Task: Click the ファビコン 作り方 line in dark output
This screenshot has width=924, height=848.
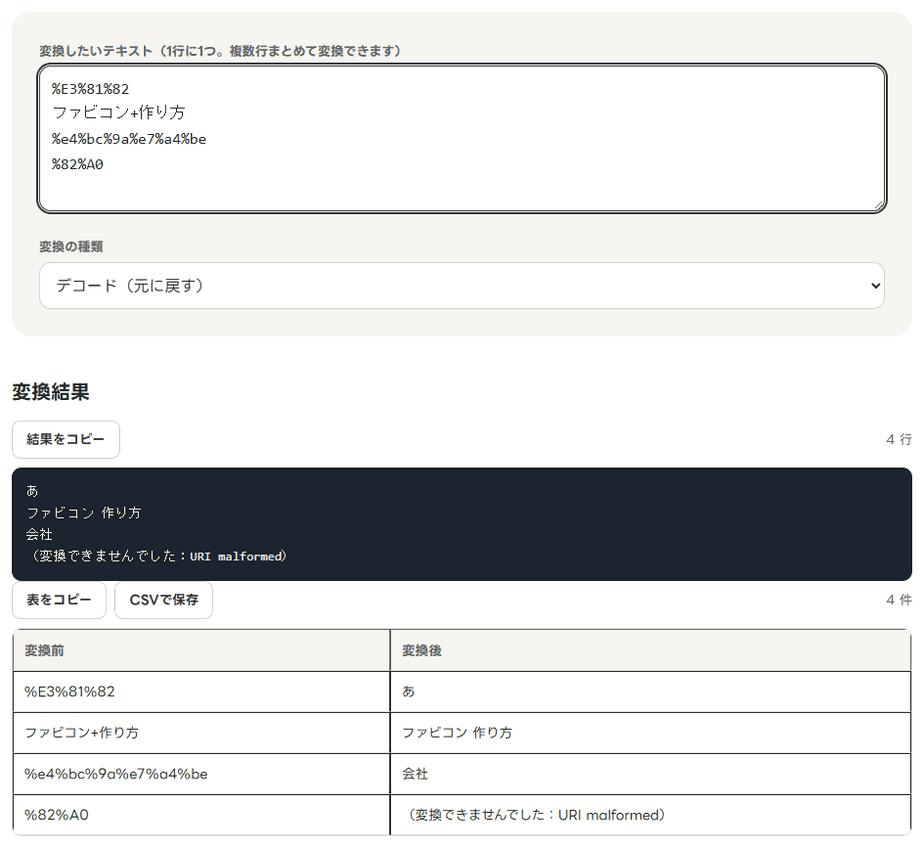Action: pos(84,513)
